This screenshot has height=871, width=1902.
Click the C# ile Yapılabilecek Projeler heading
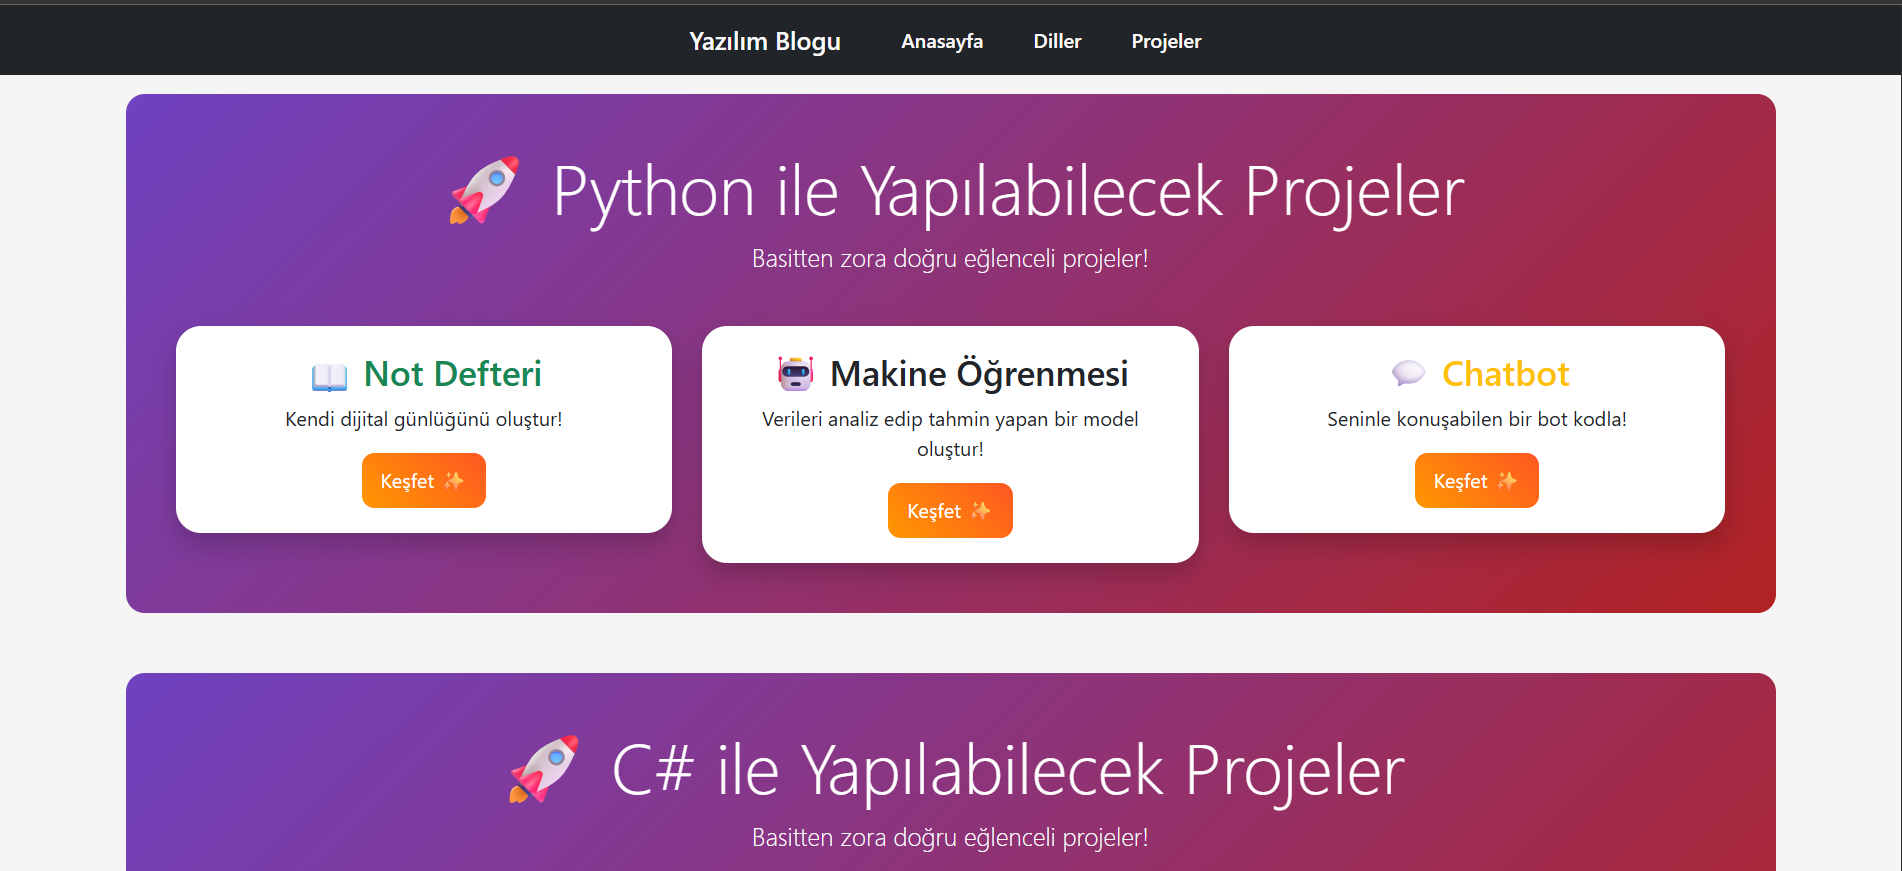tap(1008, 771)
